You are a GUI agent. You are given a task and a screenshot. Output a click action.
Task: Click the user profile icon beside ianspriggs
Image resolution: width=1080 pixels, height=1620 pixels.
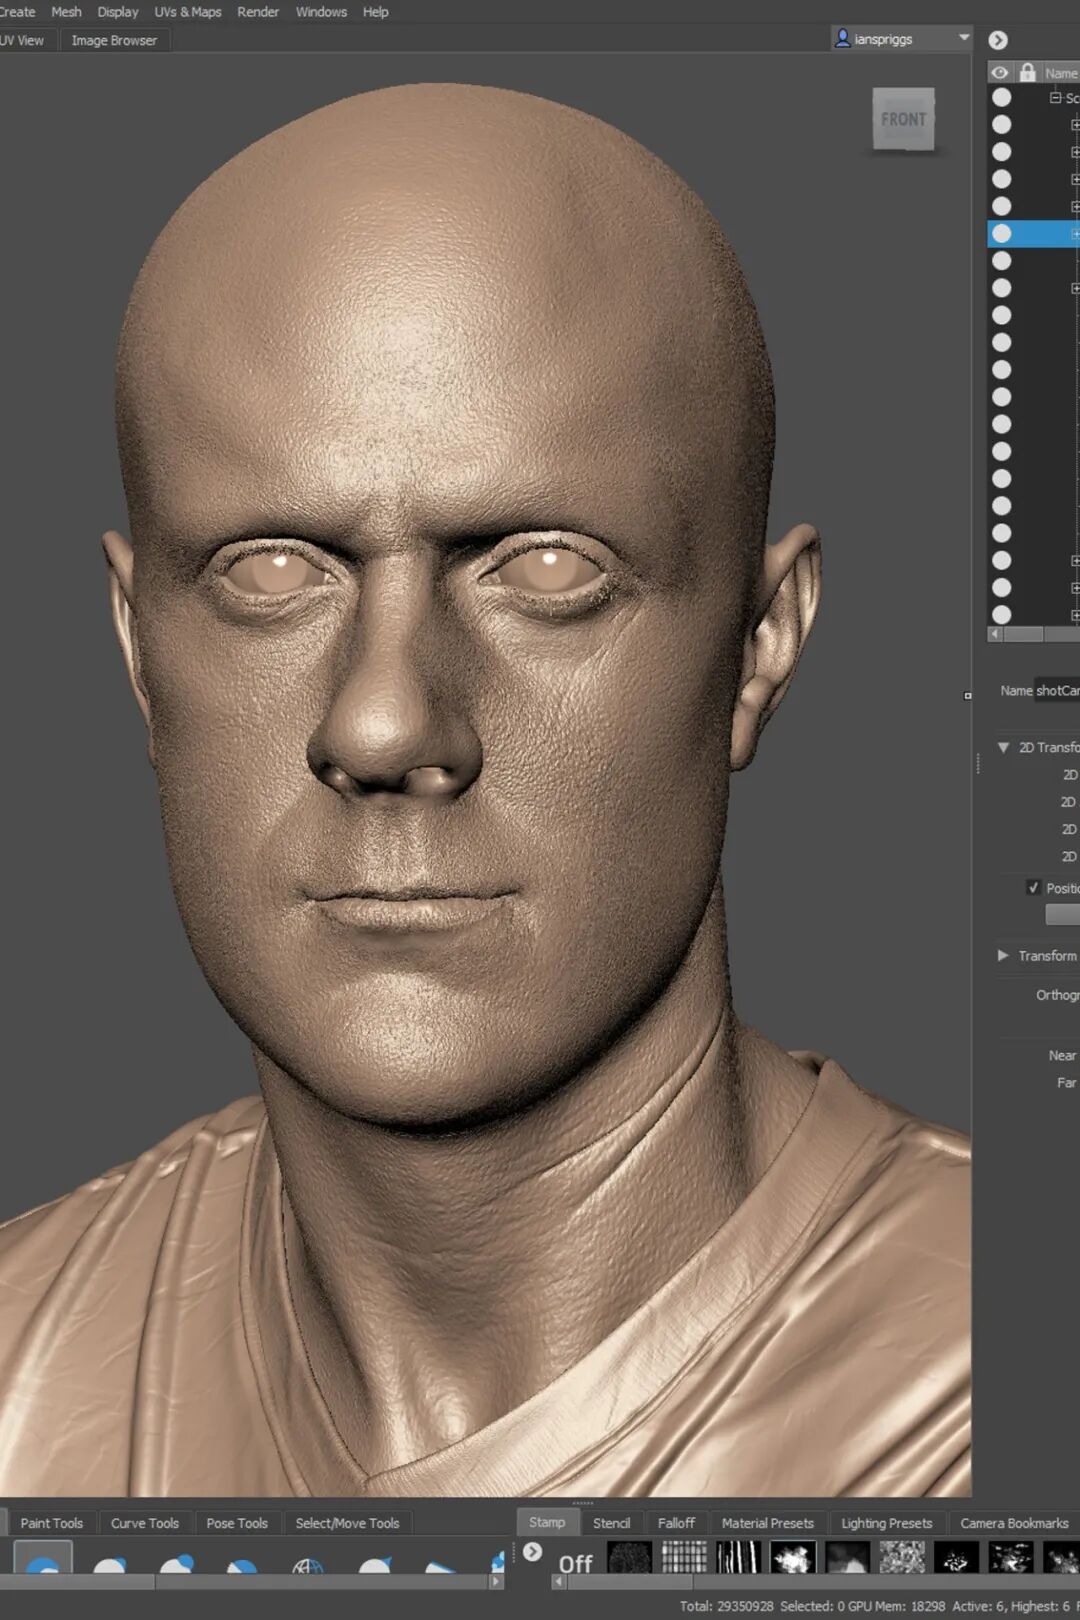tap(842, 38)
